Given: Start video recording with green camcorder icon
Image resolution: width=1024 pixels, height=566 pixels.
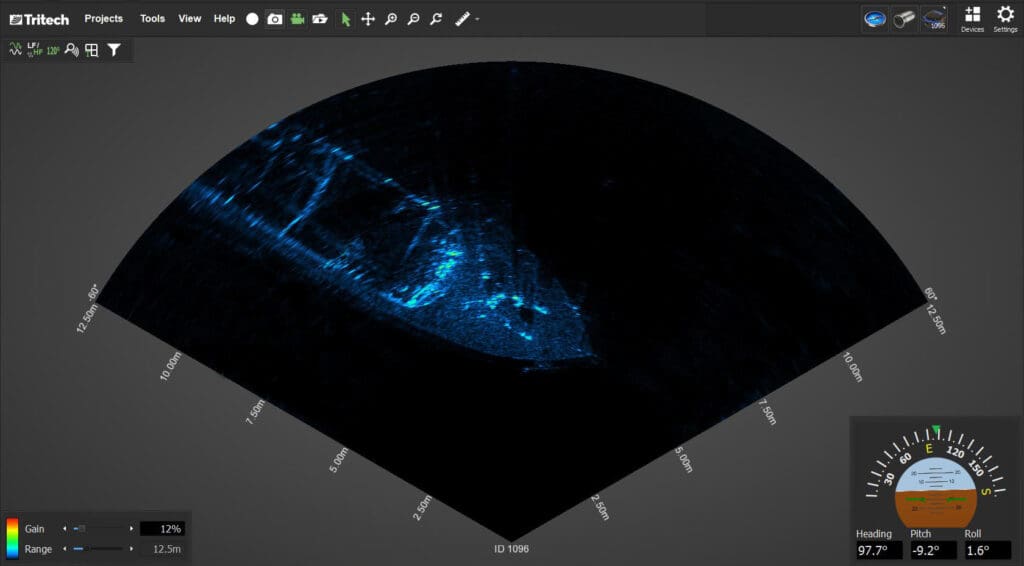Looking at the screenshot, I should [x=297, y=19].
